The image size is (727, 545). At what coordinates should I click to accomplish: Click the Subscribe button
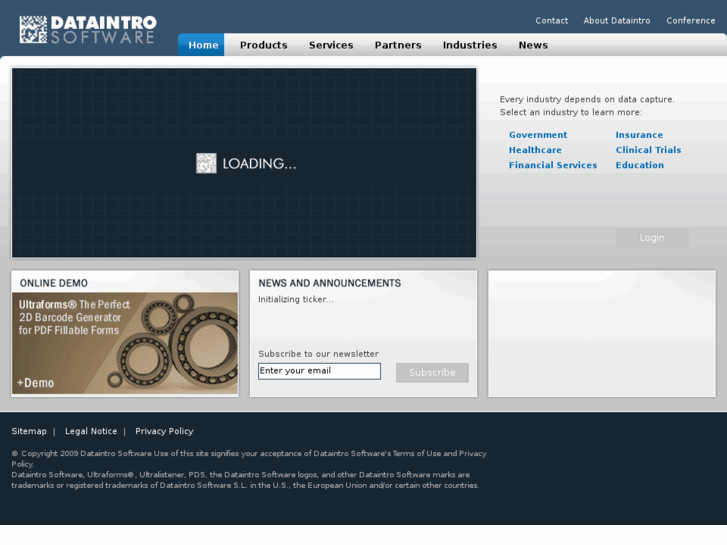tap(432, 372)
